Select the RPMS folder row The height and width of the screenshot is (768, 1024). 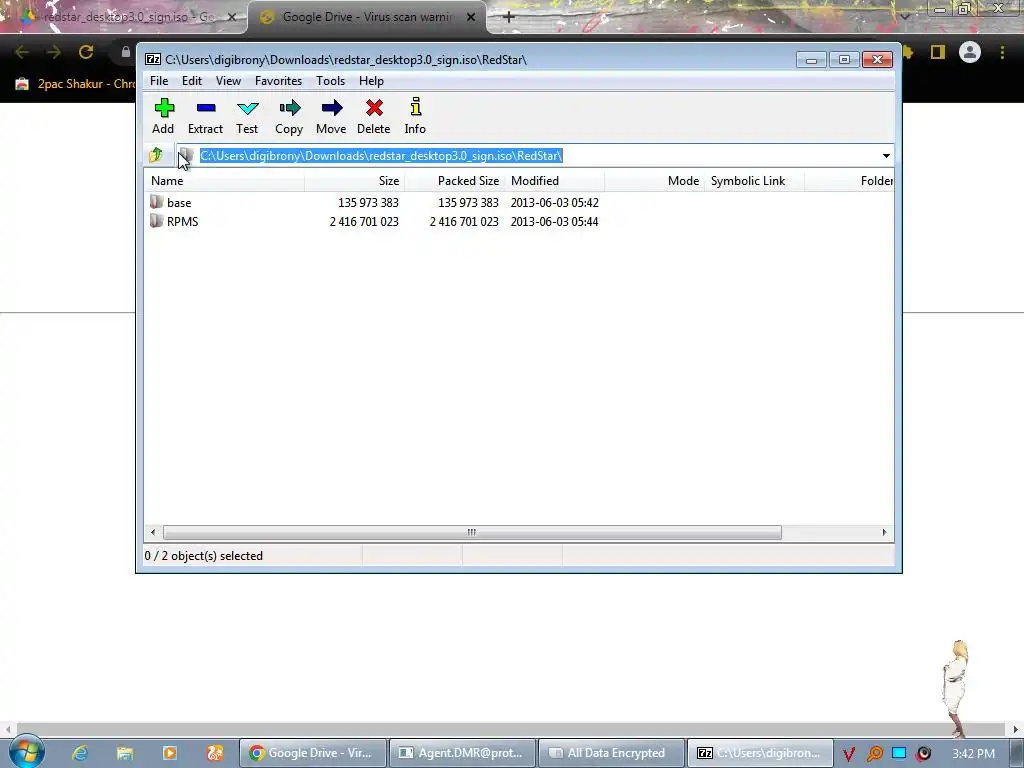(519, 221)
